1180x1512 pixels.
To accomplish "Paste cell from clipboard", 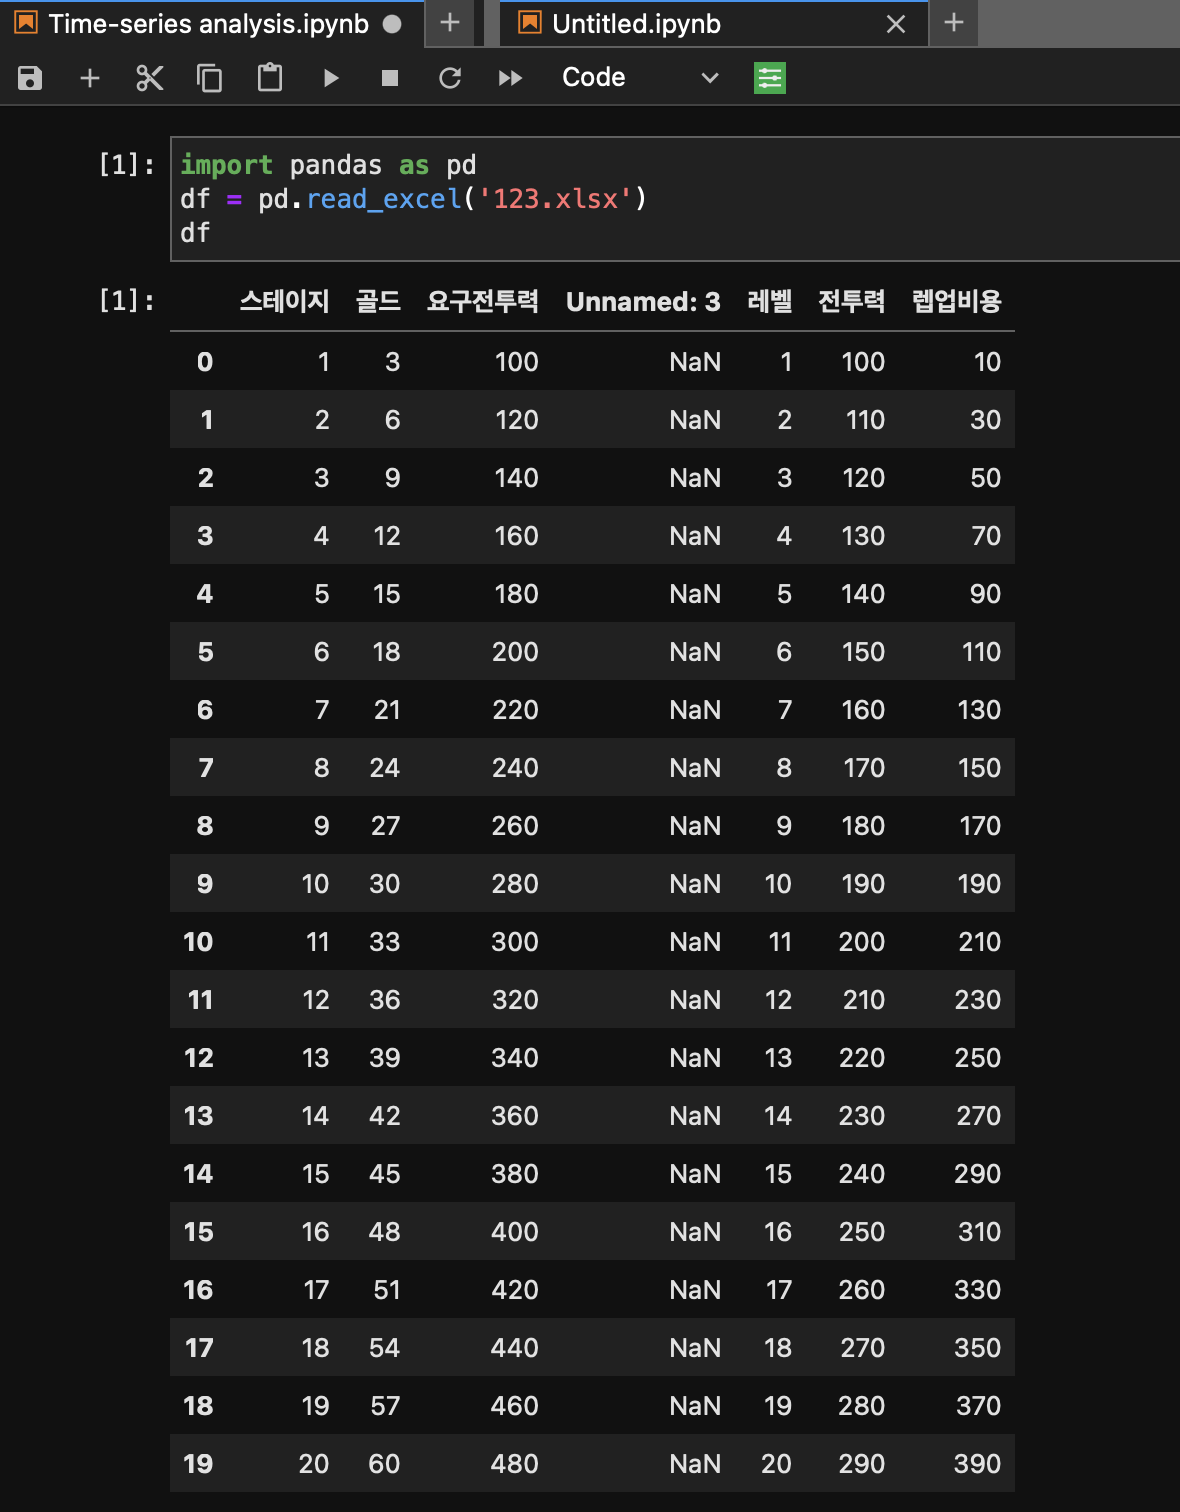I will 270,78.
